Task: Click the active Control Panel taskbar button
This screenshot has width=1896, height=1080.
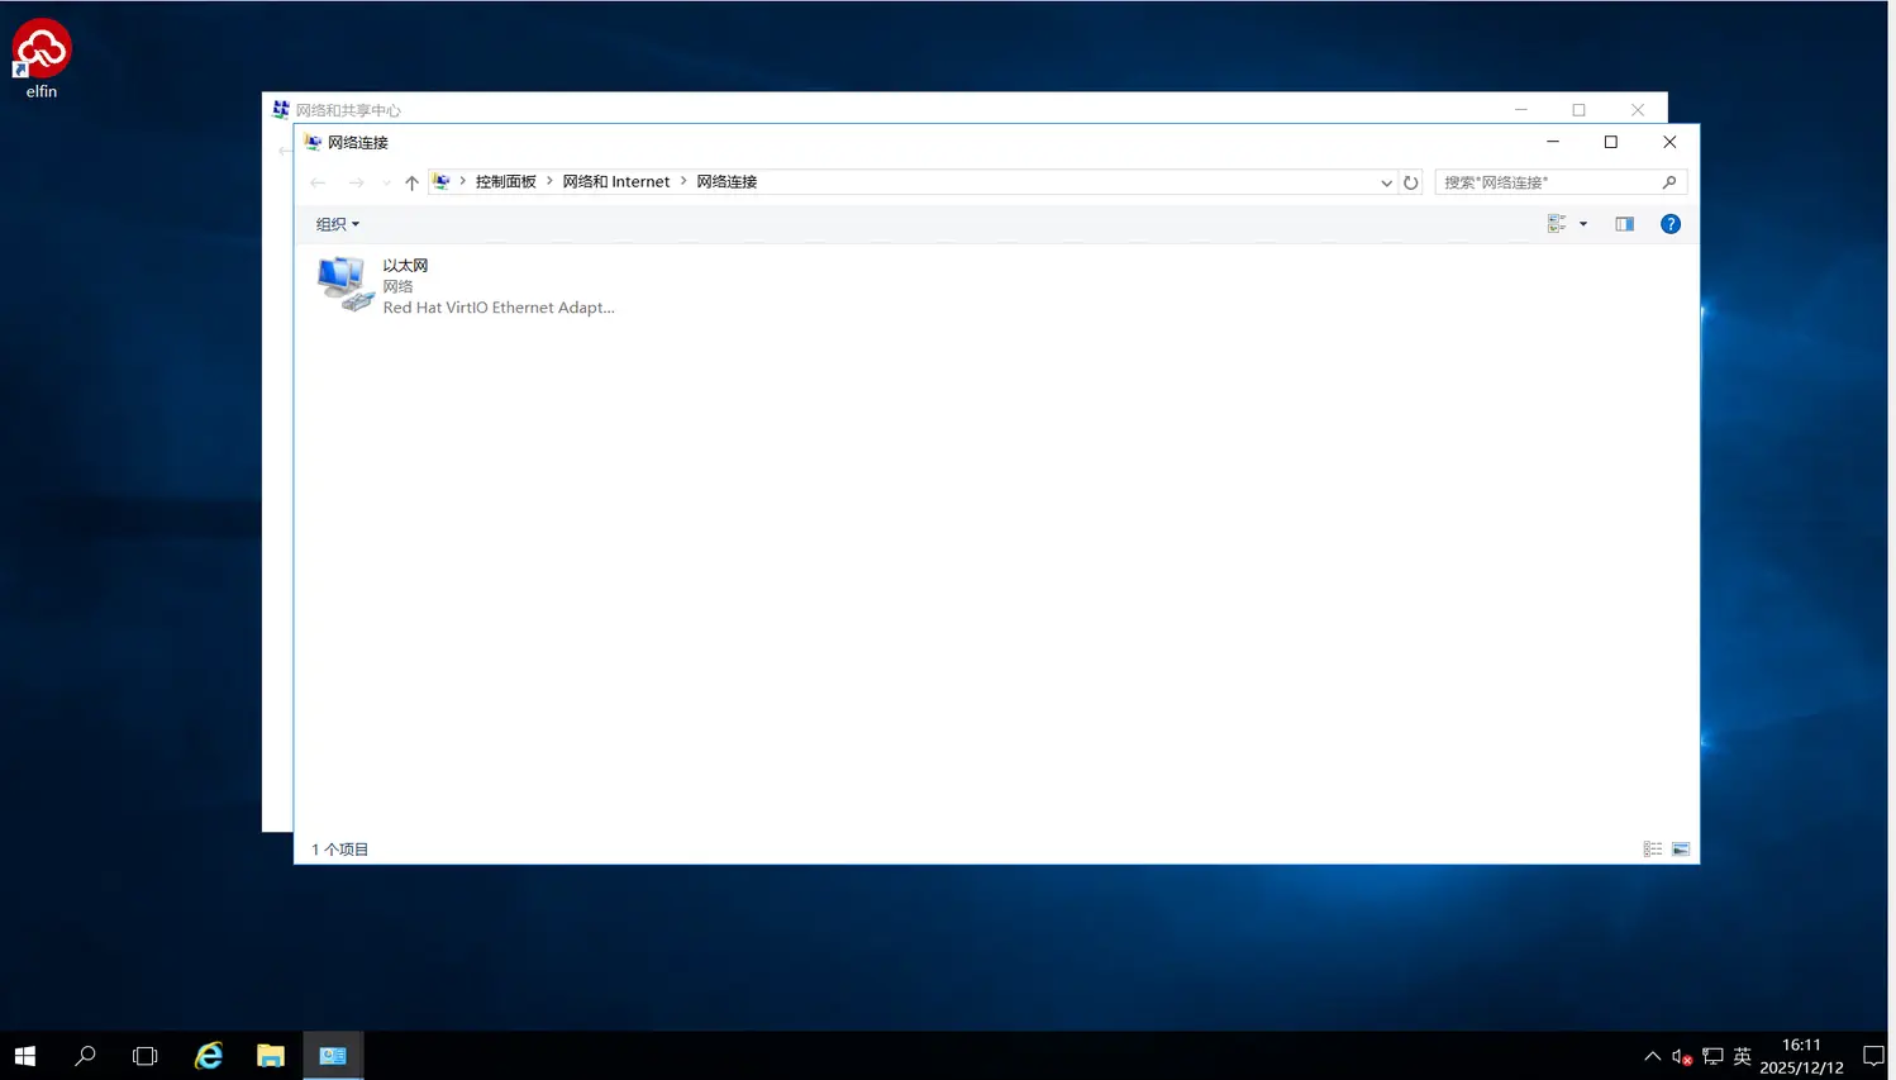Action: coord(333,1056)
